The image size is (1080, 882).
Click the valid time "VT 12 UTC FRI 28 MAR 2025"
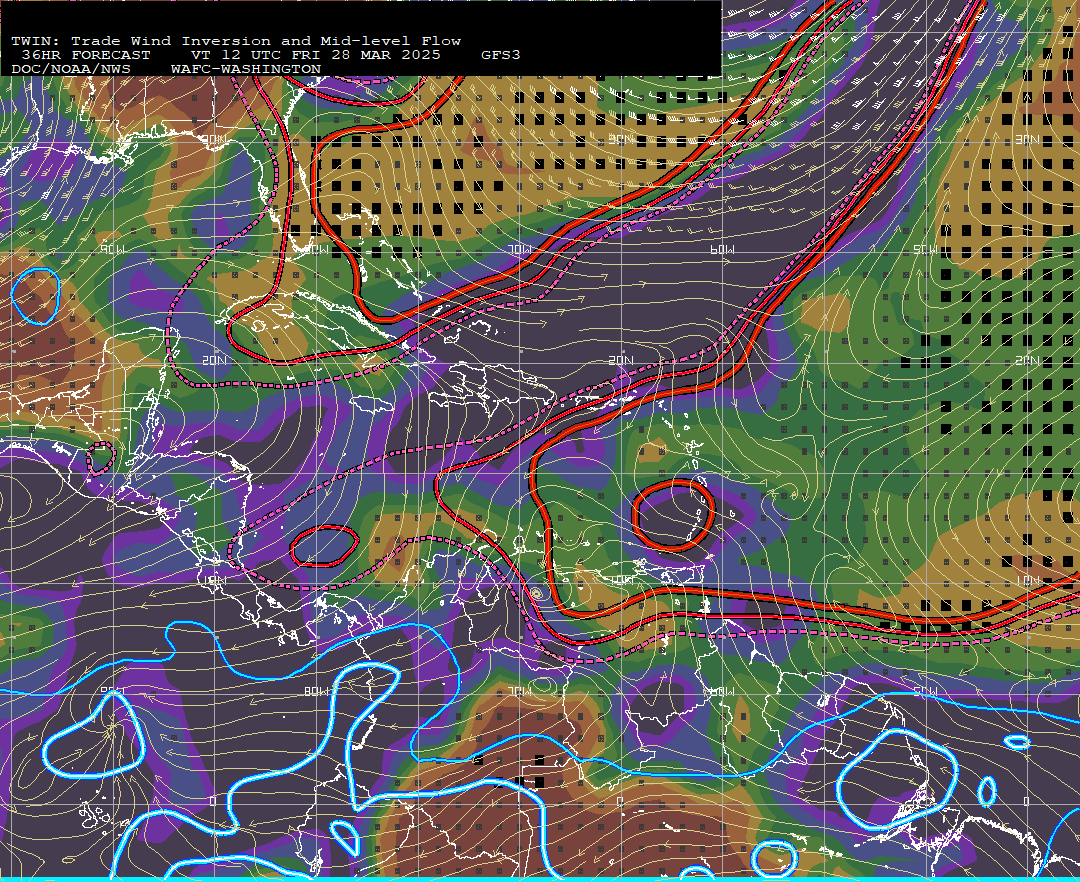point(315,55)
